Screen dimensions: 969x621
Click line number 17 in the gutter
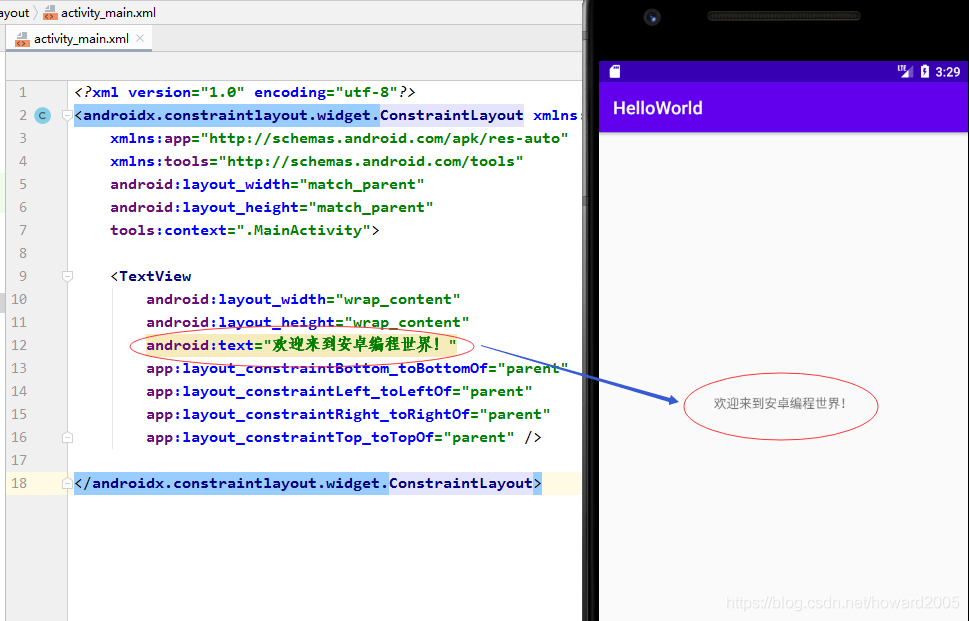point(19,460)
